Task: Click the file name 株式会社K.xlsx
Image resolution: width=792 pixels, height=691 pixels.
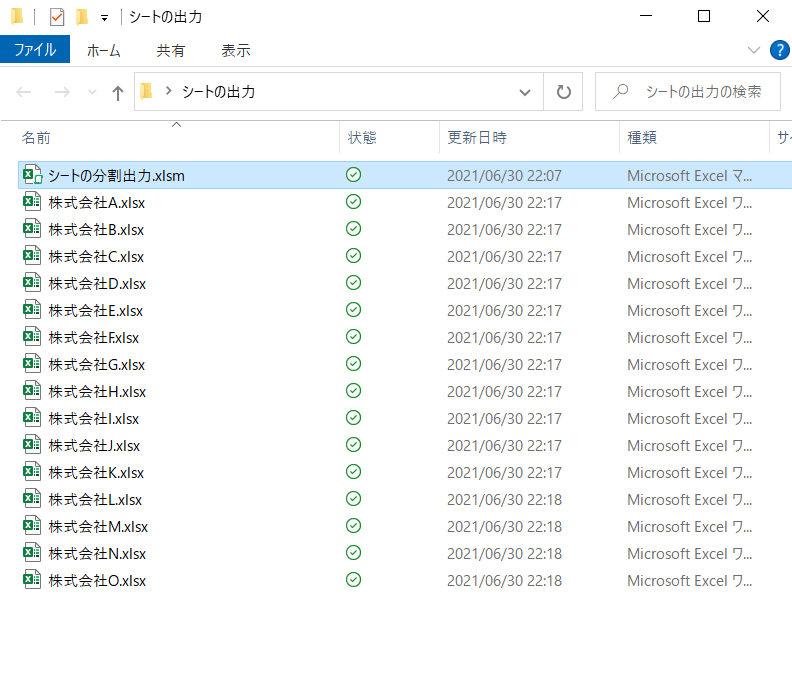Action: click(x=96, y=473)
